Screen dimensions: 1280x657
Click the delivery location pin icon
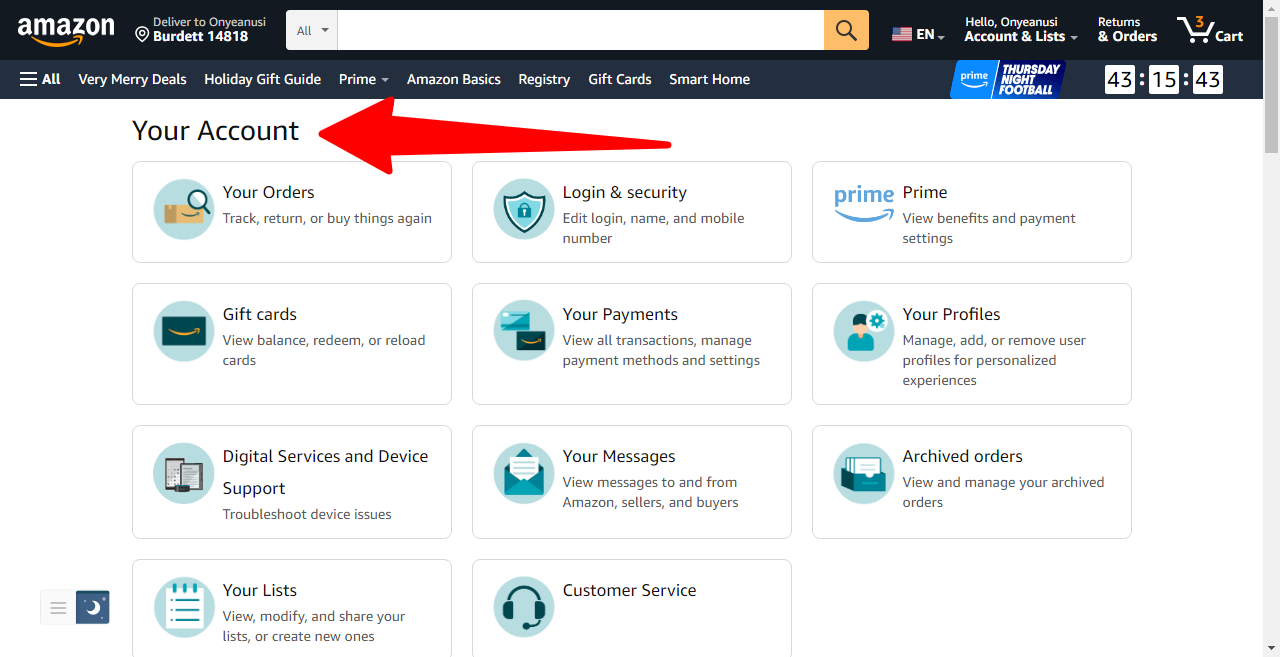click(x=142, y=35)
